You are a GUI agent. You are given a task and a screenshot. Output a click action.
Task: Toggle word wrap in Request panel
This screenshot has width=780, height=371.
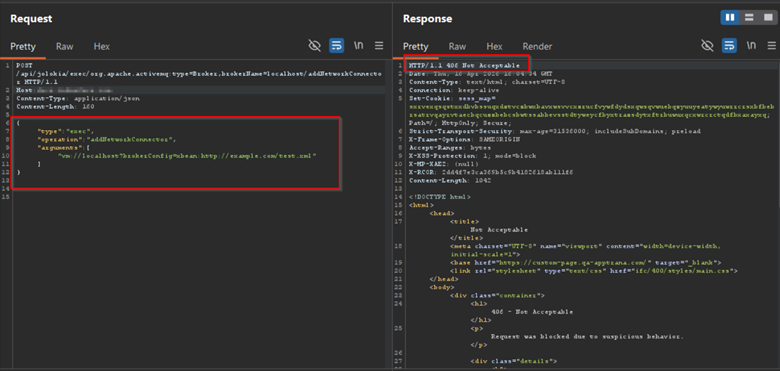coord(336,46)
